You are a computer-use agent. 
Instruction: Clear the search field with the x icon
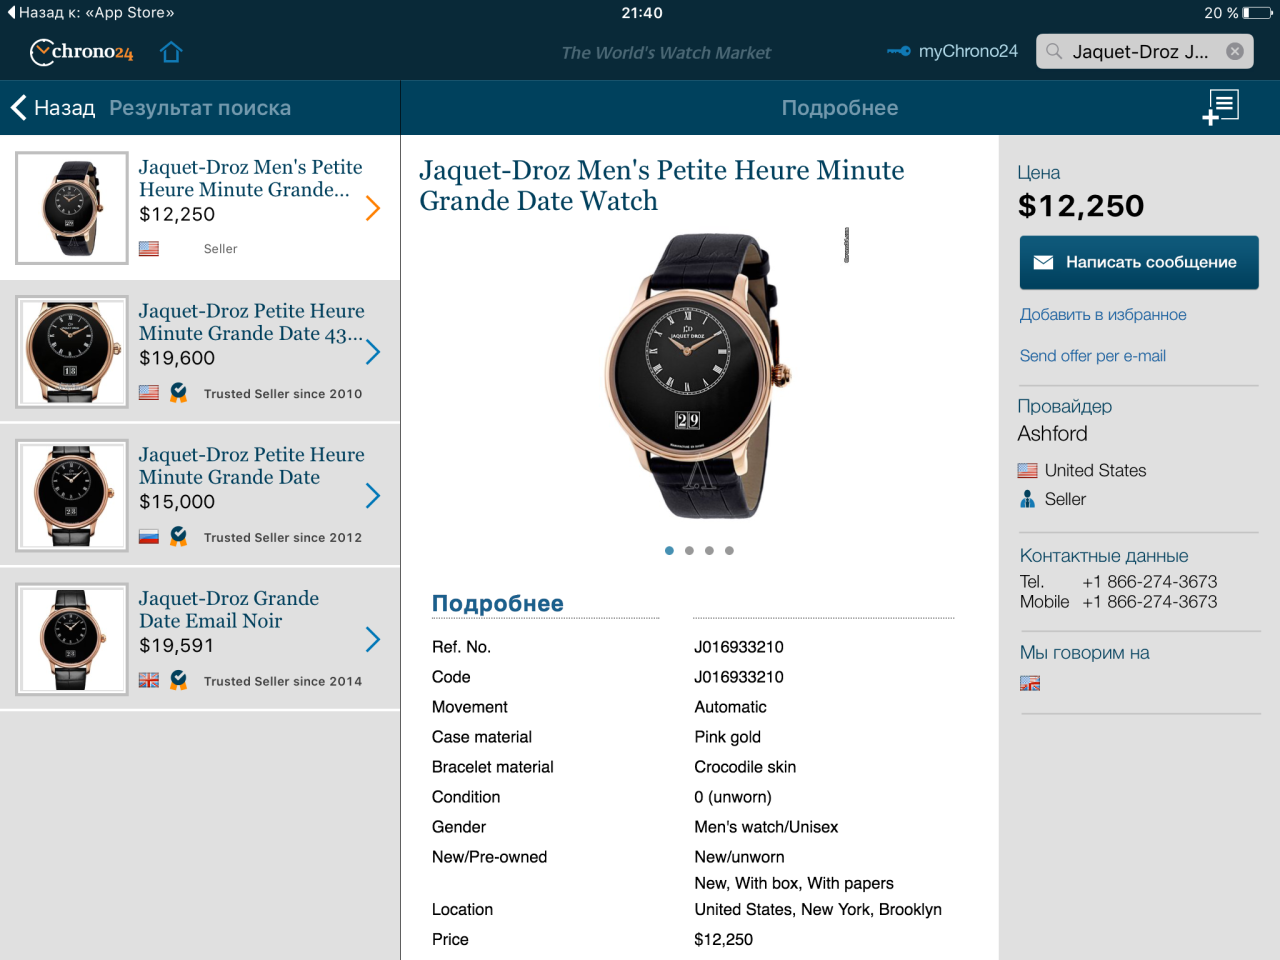[x=1235, y=51]
